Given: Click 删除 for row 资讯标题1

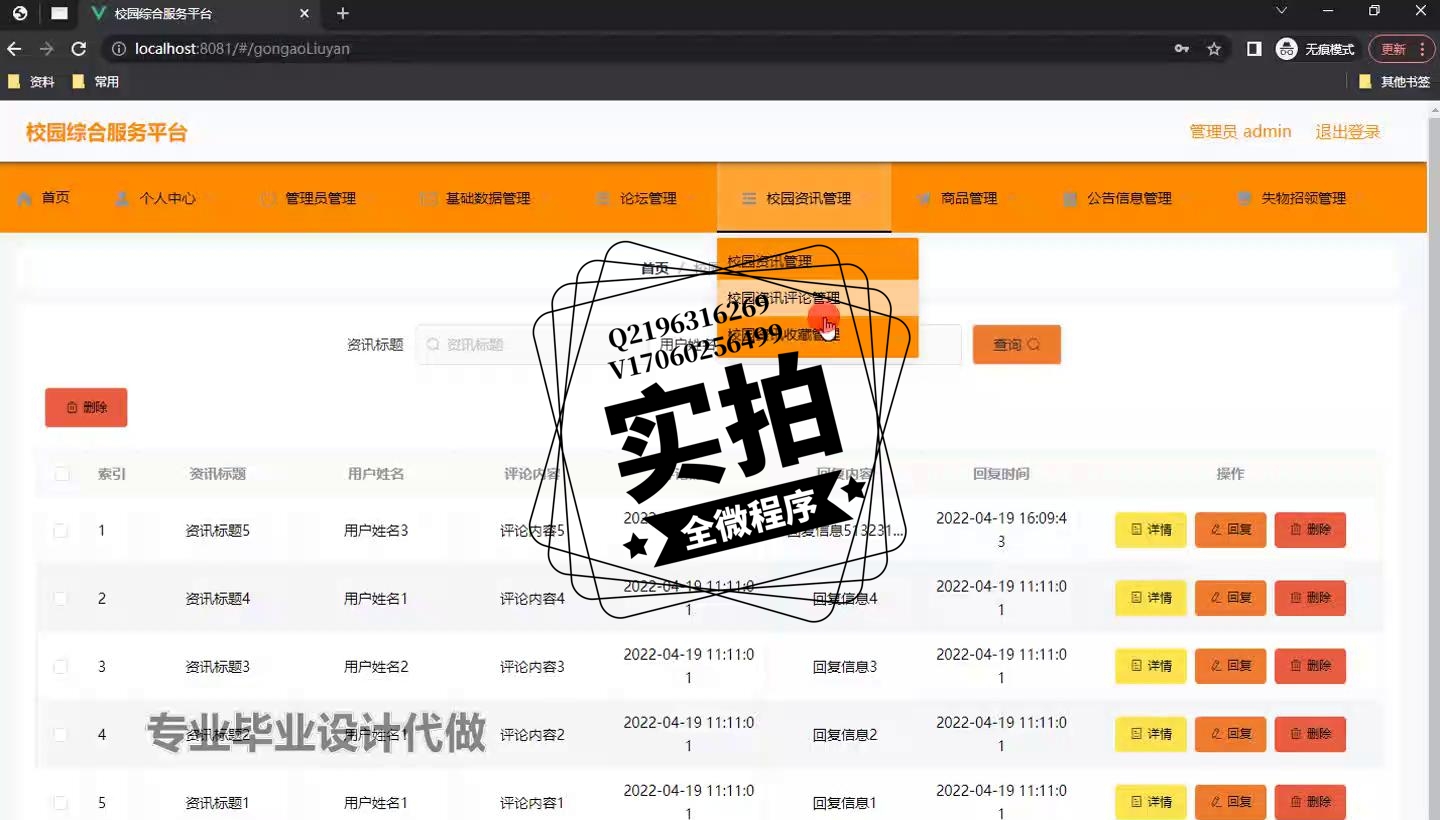Looking at the screenshot, I should (1310, 802).
